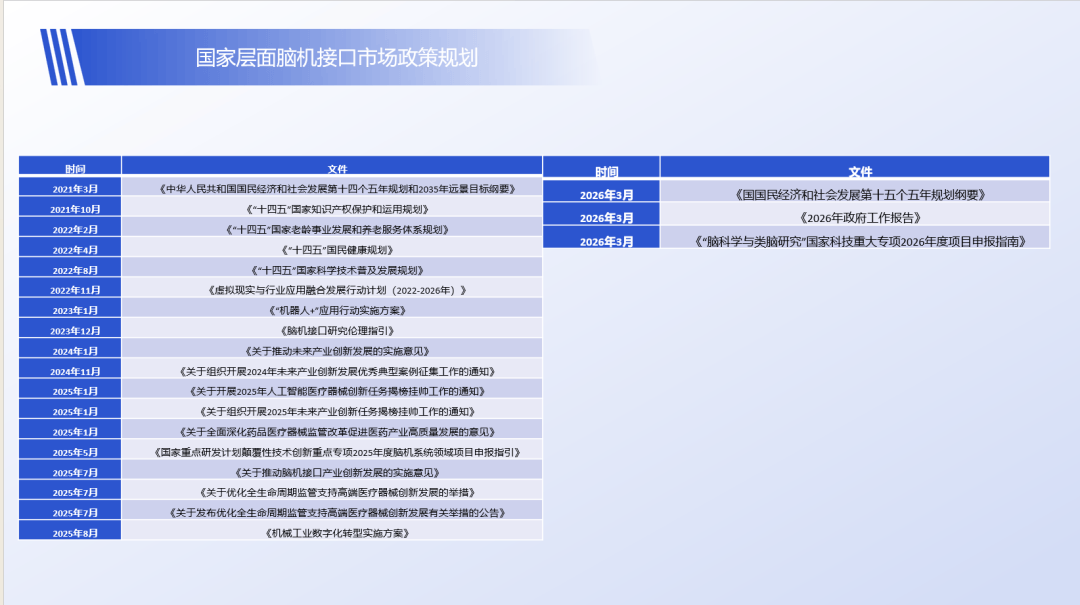Screen dimensions: 1080x605
Task: Click the "机器人+"应用行动实施方案 file cell
Action: [x=332, y=309]
